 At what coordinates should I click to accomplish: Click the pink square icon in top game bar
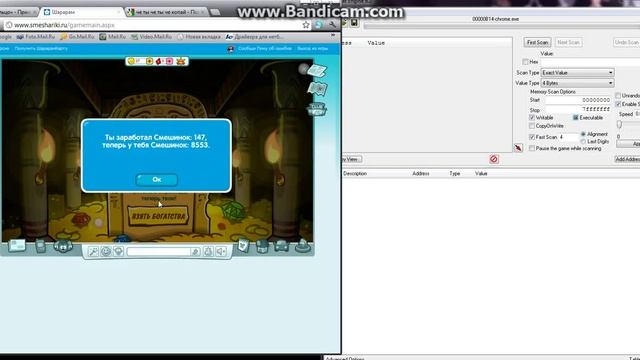tap(169, 61)
